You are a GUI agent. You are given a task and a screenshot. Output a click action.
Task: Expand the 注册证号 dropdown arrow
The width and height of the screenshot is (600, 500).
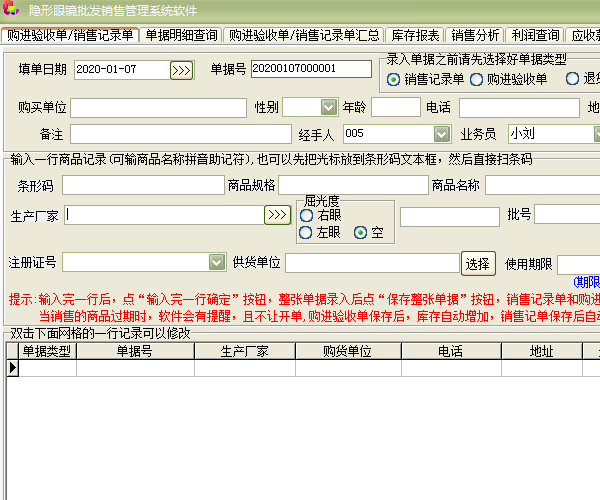pyautogui.click(x=217, y=262)
